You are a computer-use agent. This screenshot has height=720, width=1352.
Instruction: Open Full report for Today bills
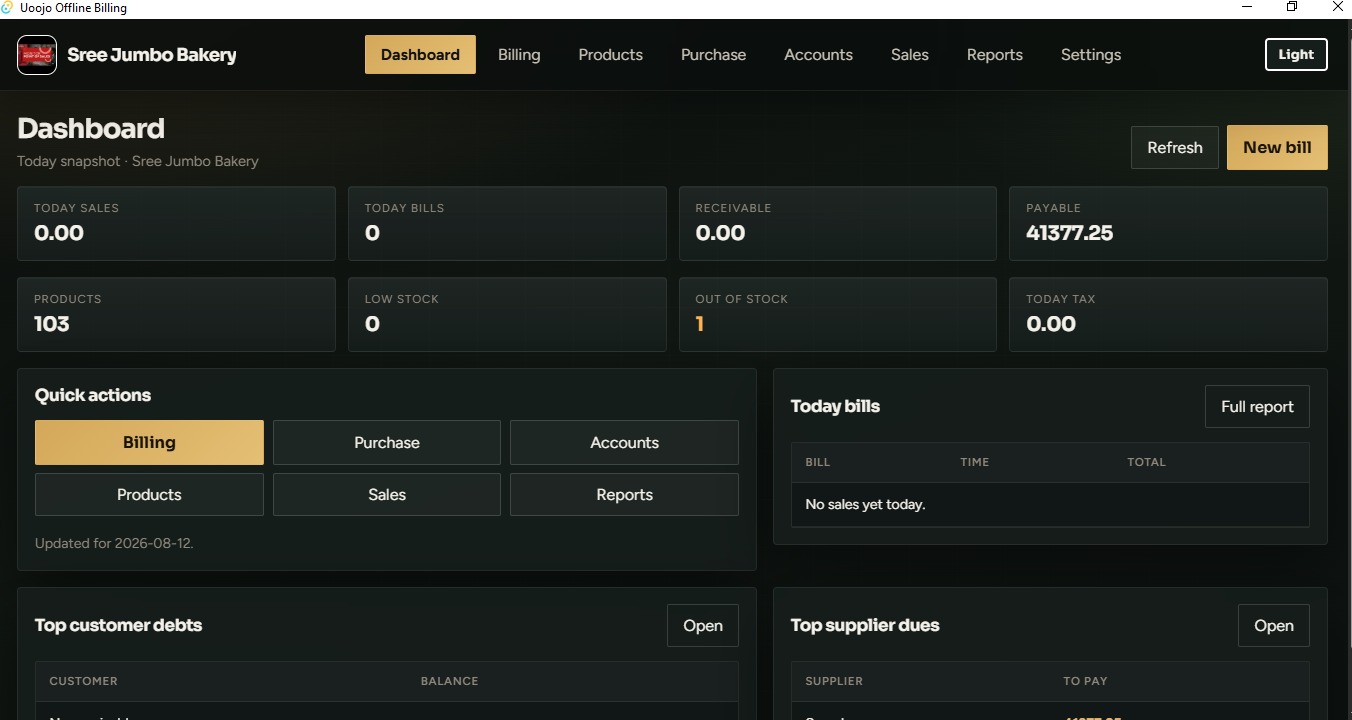click(x=1257, y=406)
